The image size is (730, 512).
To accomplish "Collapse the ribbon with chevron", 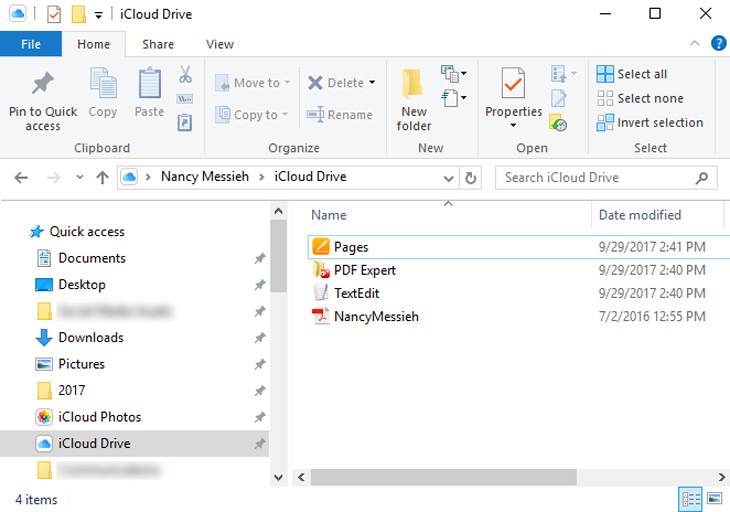I will point(696,43).
